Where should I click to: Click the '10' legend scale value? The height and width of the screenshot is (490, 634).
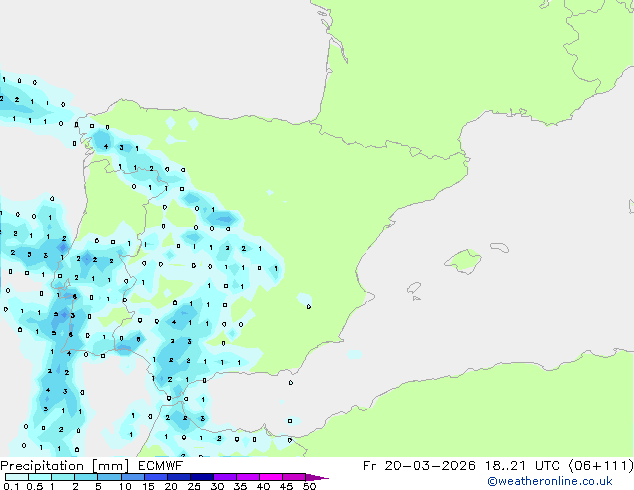125,486
